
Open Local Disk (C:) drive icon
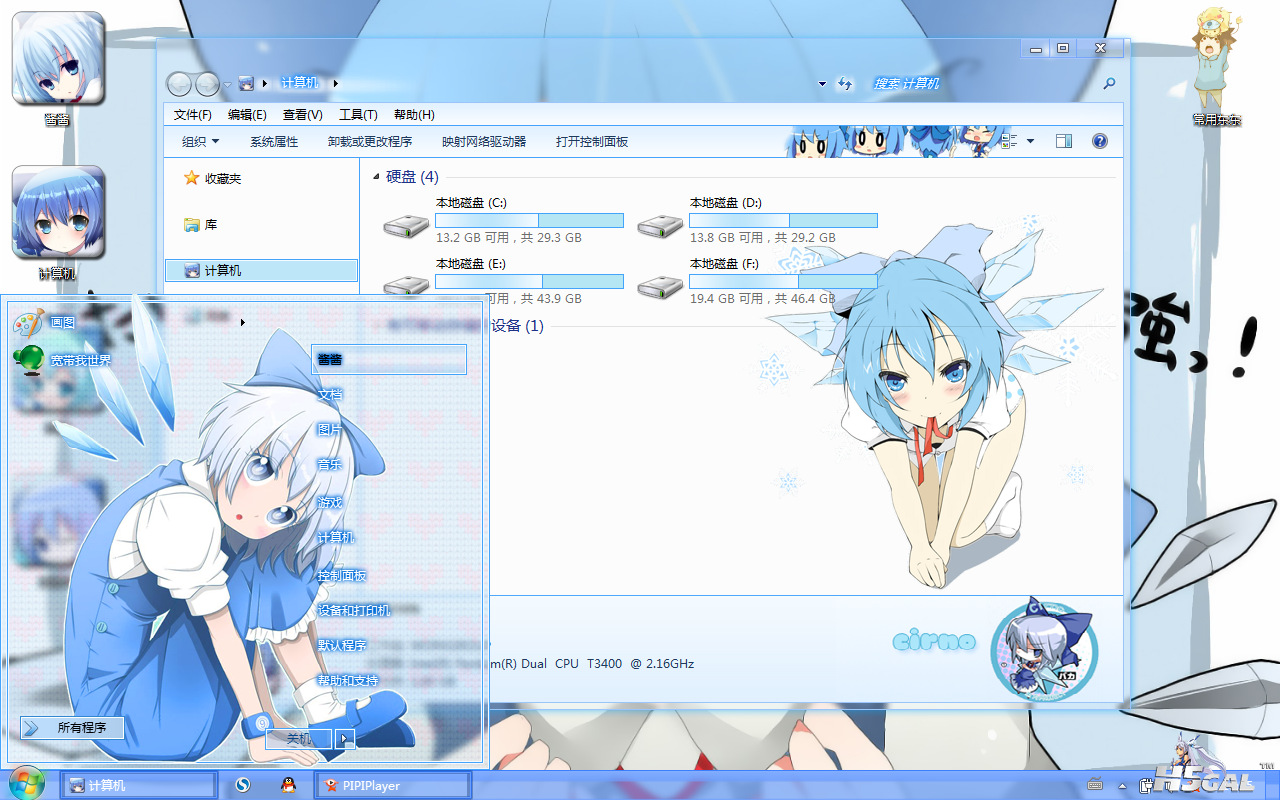406,226
